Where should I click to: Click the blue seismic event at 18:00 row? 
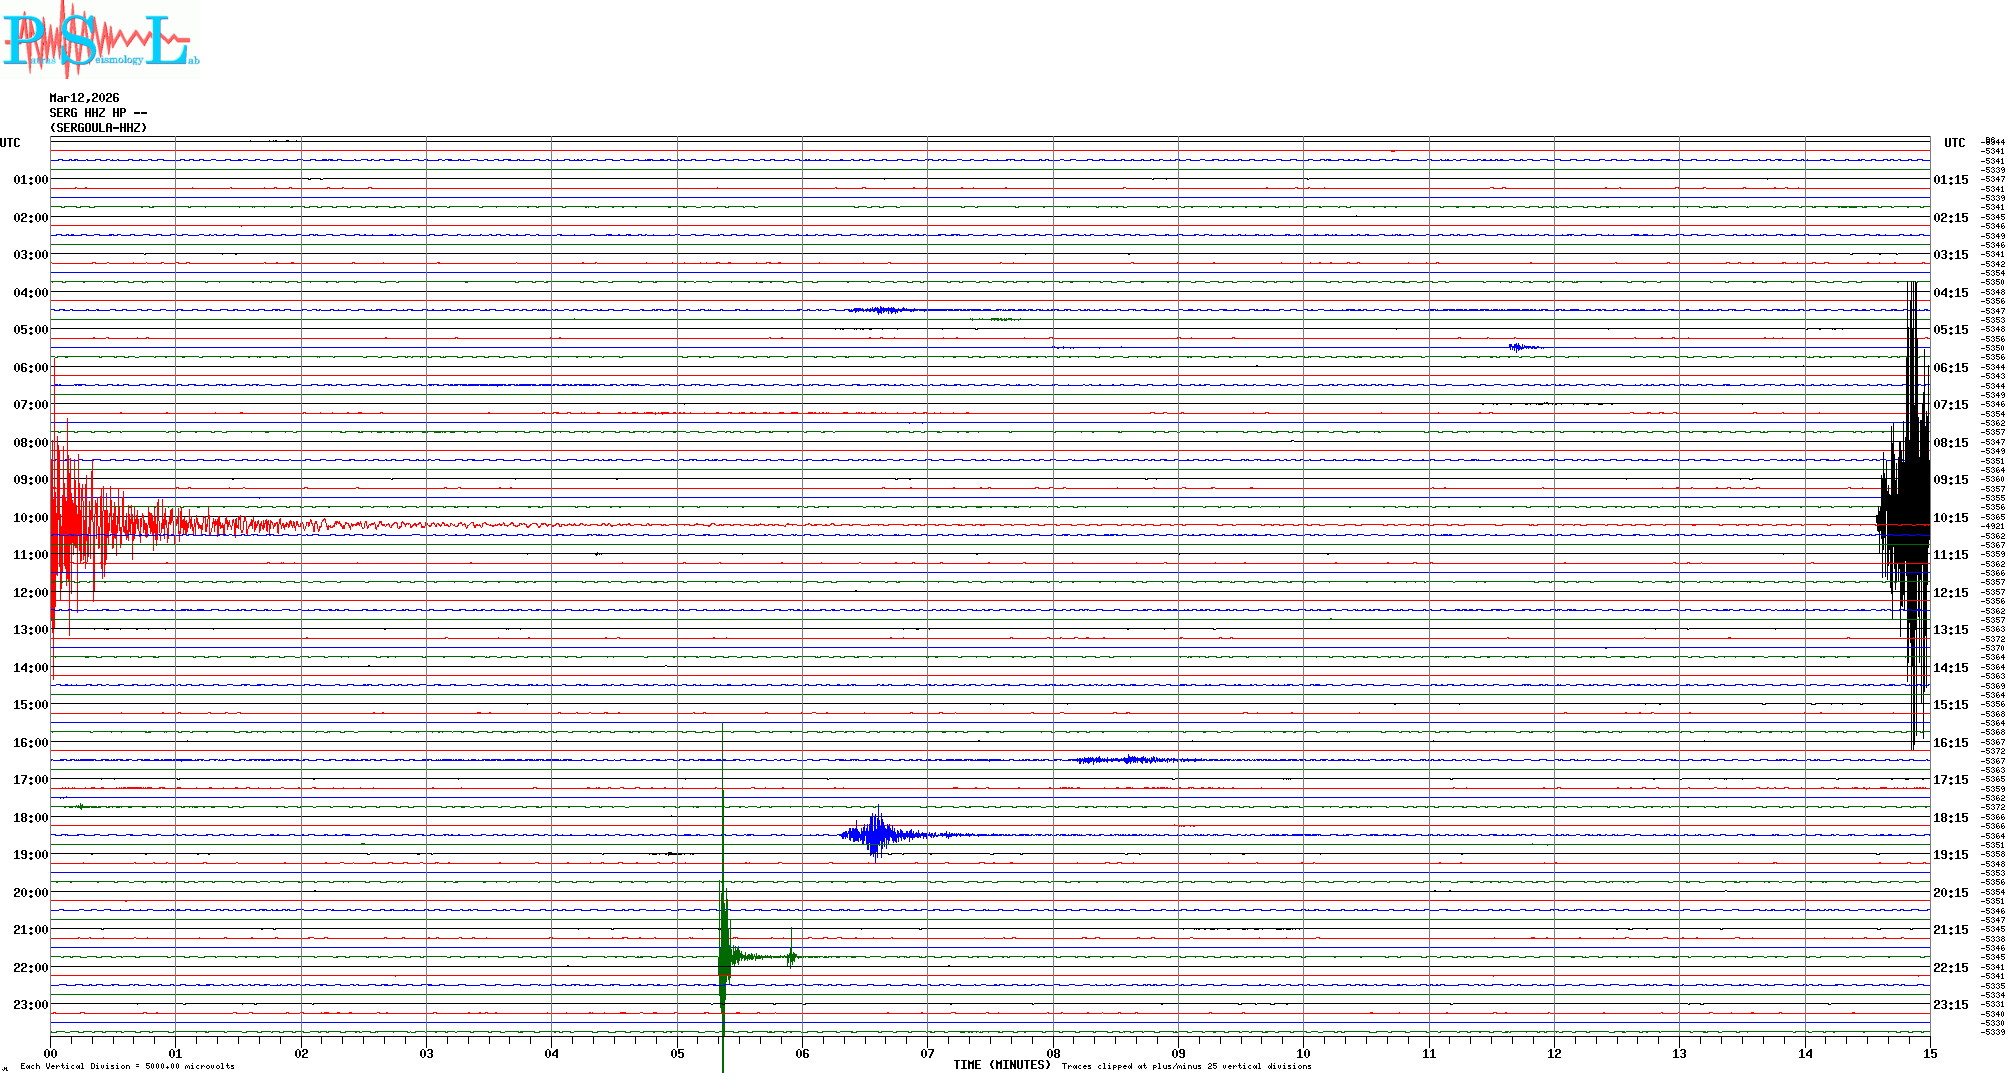(877, 834)
